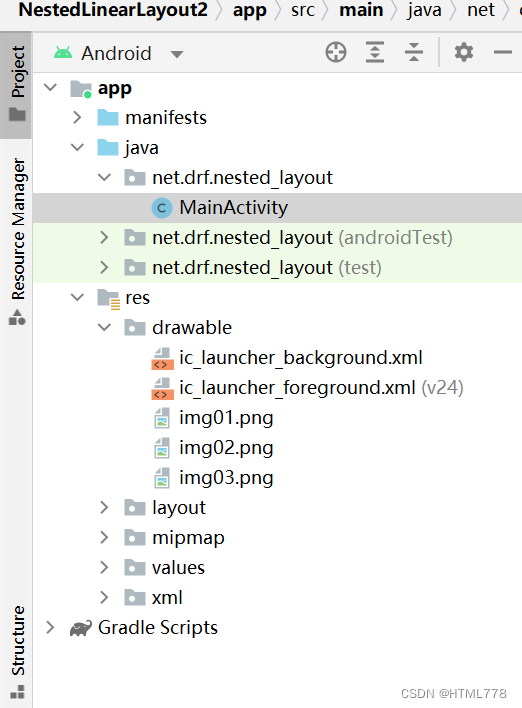Click the drawable folder icon
Screen dimensions: 522x708
(x=135, y=327)
